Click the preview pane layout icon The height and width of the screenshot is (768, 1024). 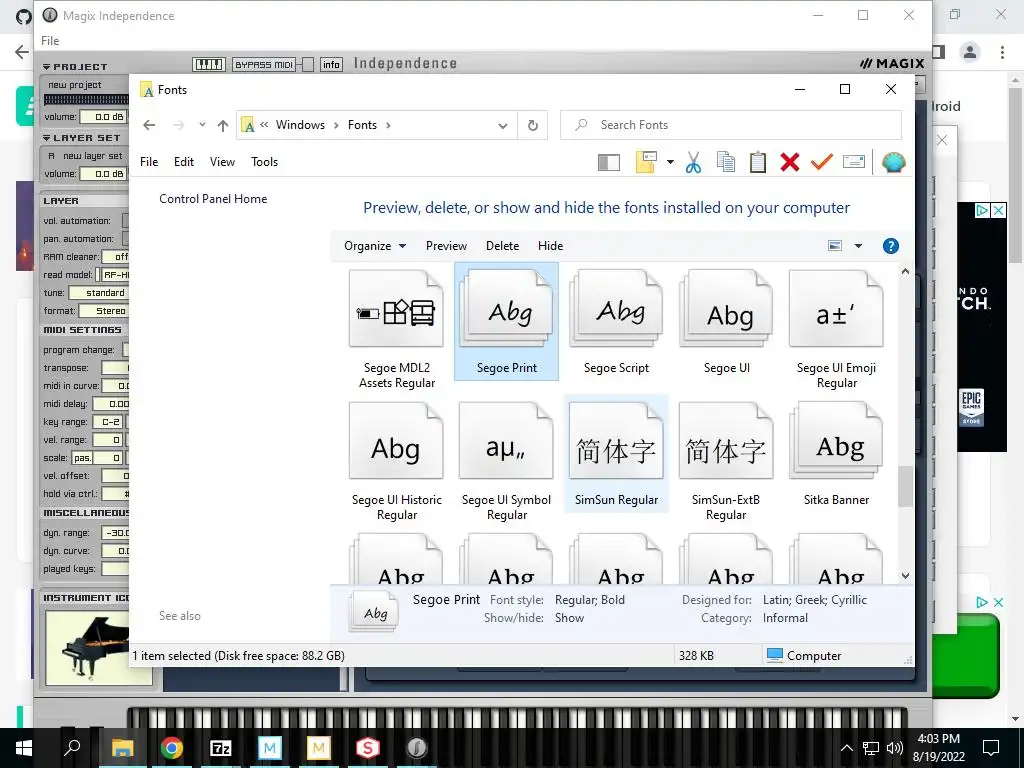609,162
